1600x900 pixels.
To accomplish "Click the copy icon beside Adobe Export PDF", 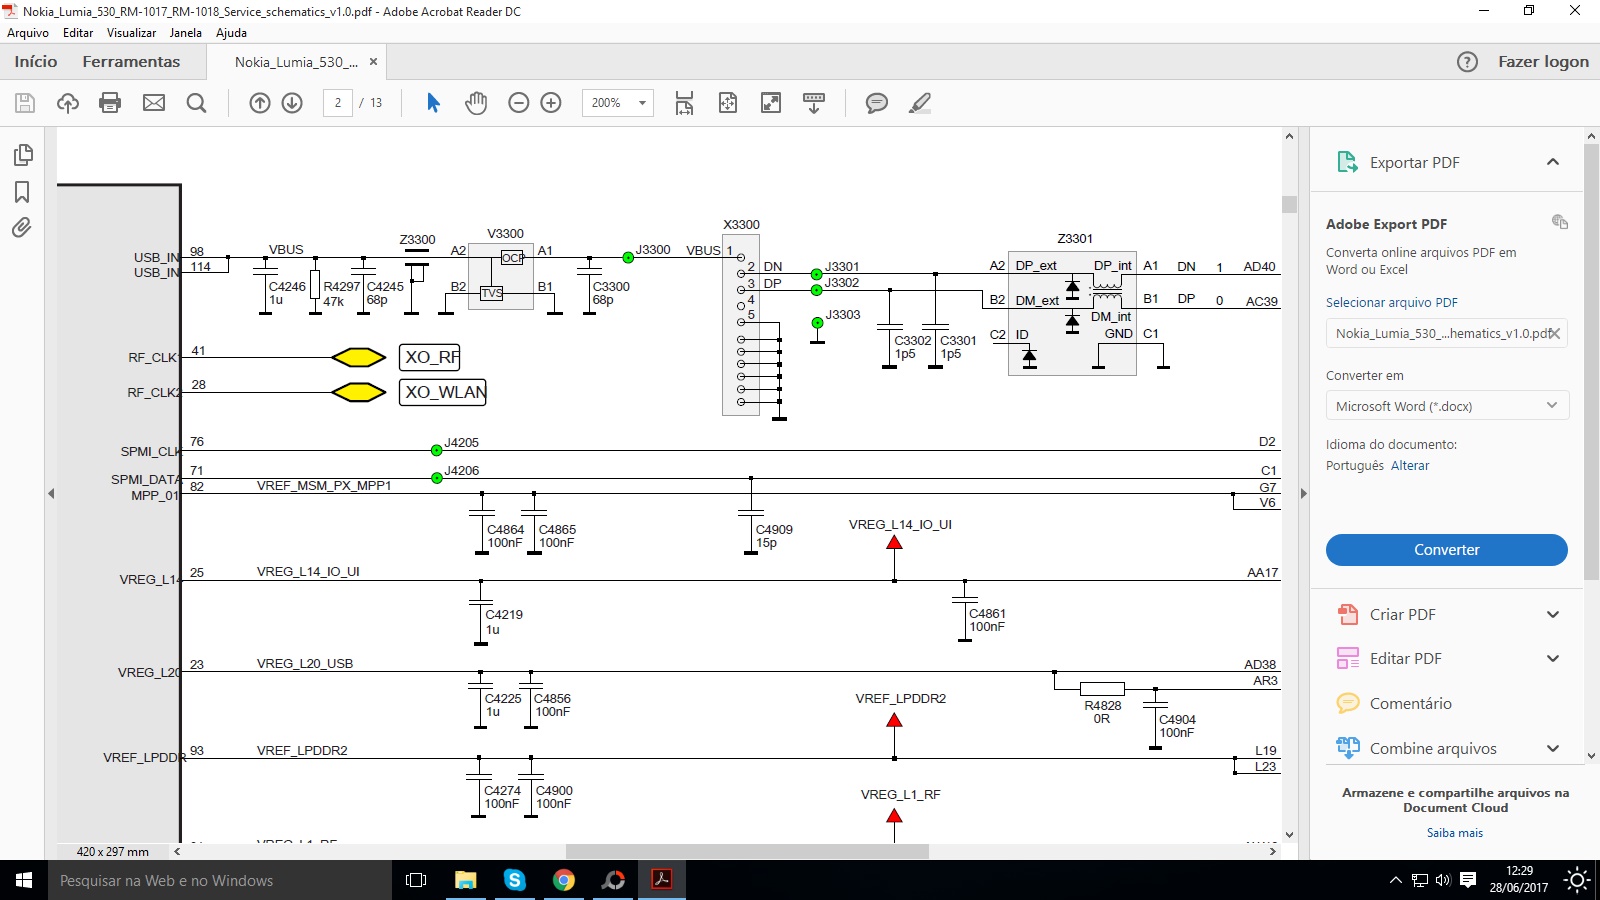I will [1559, 222].
